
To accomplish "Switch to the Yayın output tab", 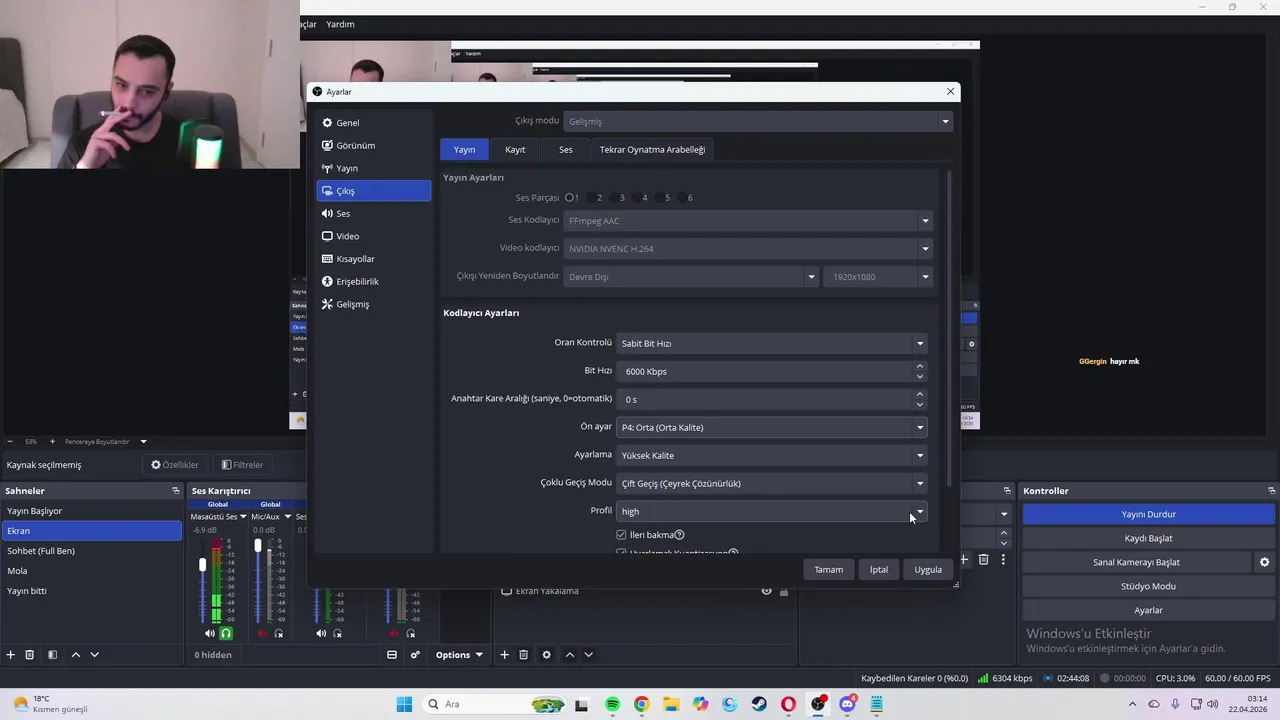I will (464, 149).
